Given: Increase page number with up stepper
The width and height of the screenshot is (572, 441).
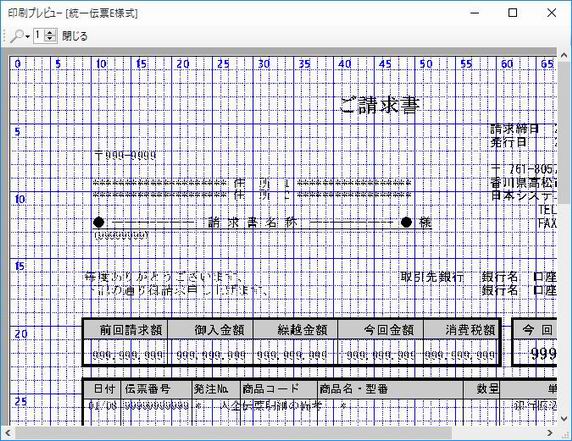Looking at the screenshot, I should 50,33.
